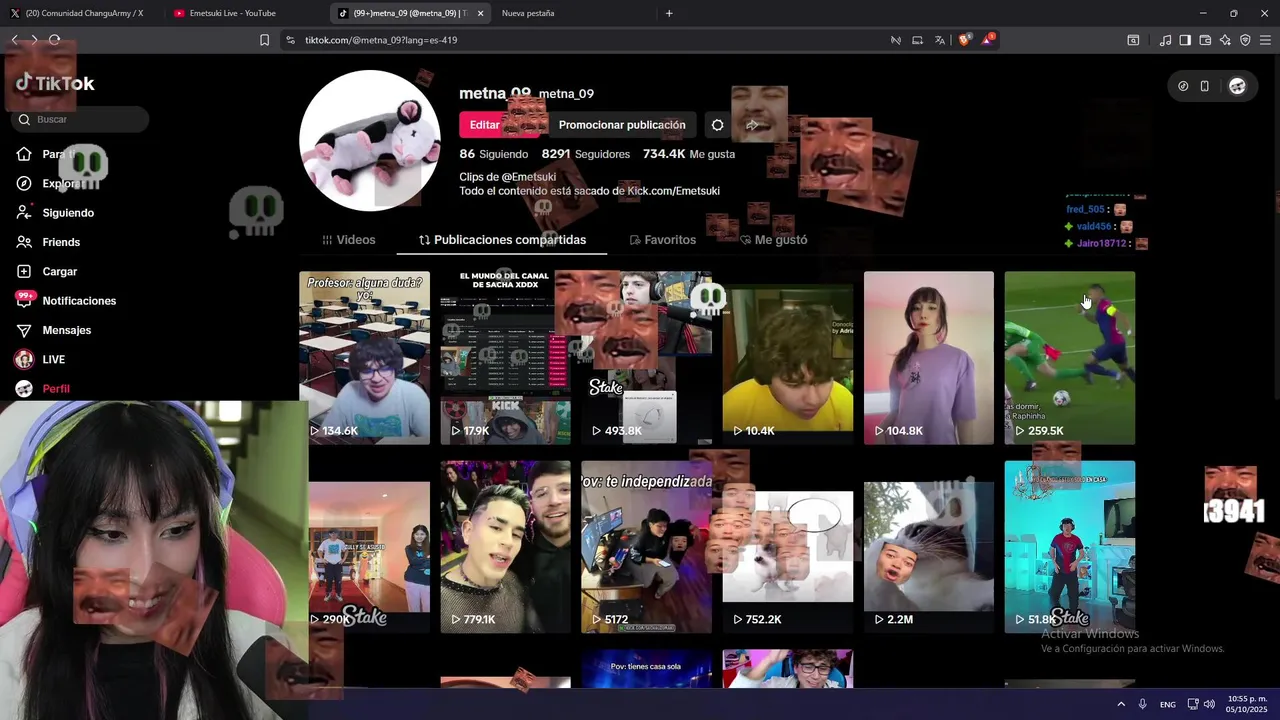Reload the page in the browser

pyautogui.click(x=54, y=40)
